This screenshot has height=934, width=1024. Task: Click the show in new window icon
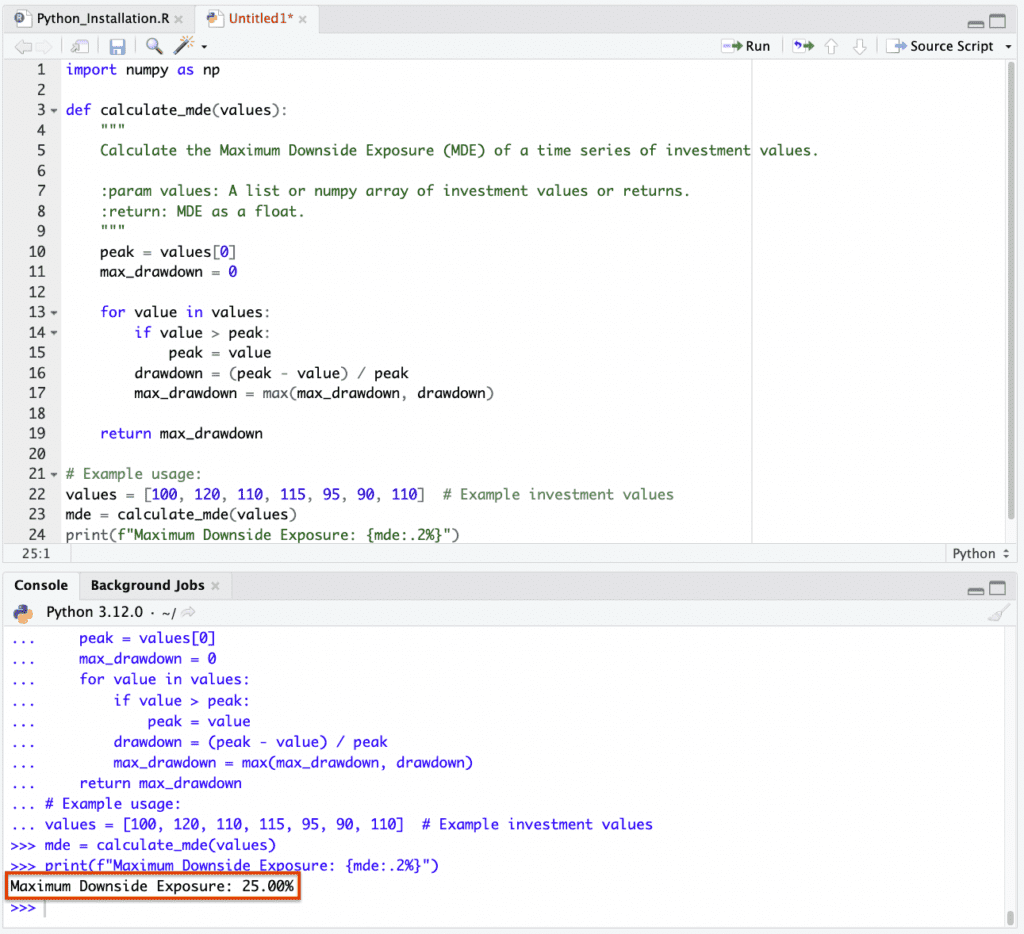80,46
